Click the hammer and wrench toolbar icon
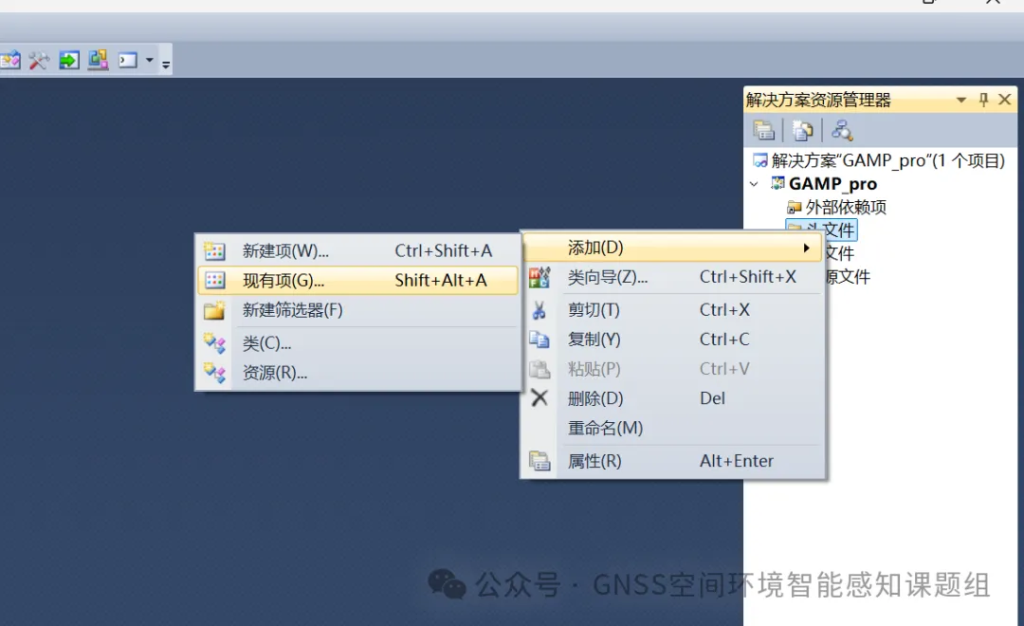Viewport: 1024px width, 626px height. click(38, 61)
